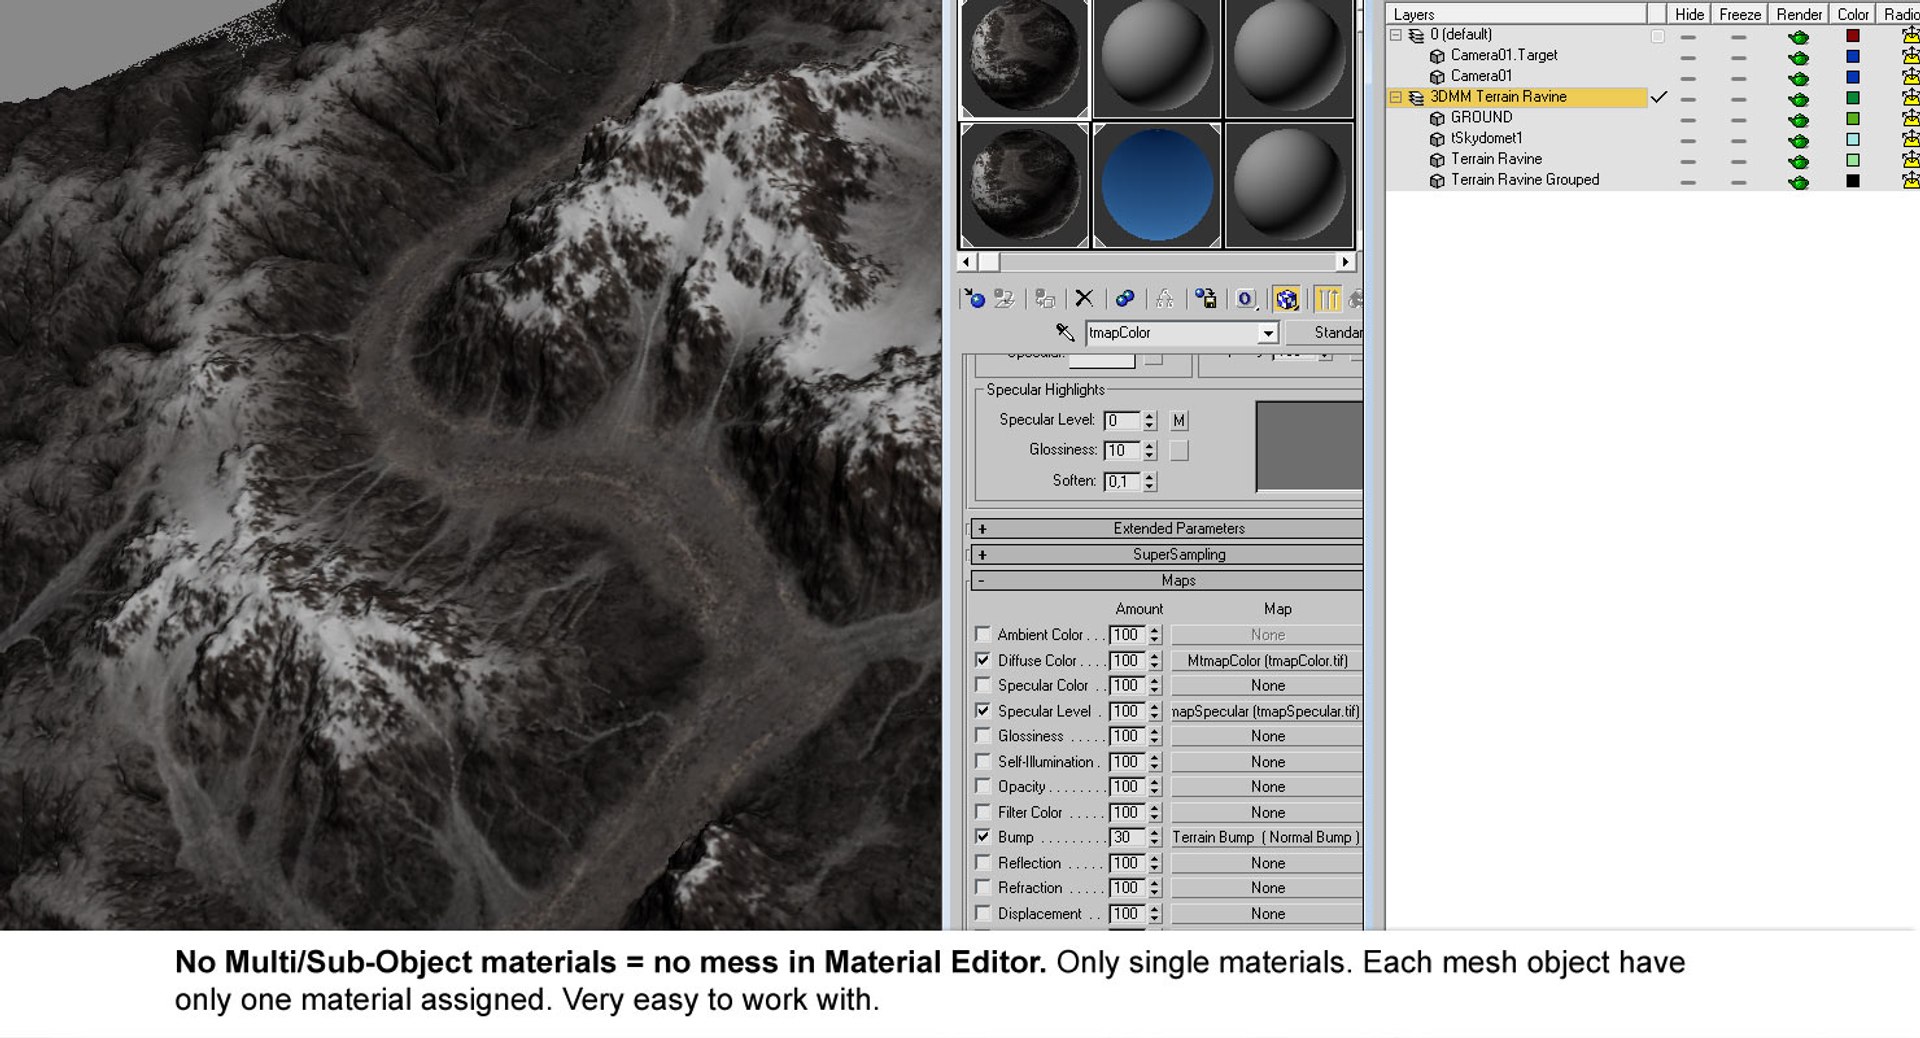Enable the Ambient Color map checkbox

tap(983, 634)
